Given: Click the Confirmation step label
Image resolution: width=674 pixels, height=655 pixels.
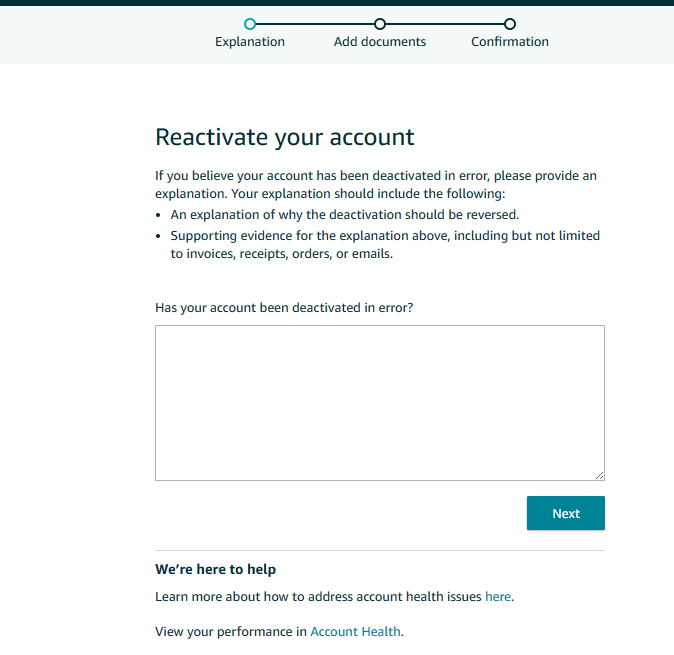Looking at the screenshot, I should [x=510, y=42].
